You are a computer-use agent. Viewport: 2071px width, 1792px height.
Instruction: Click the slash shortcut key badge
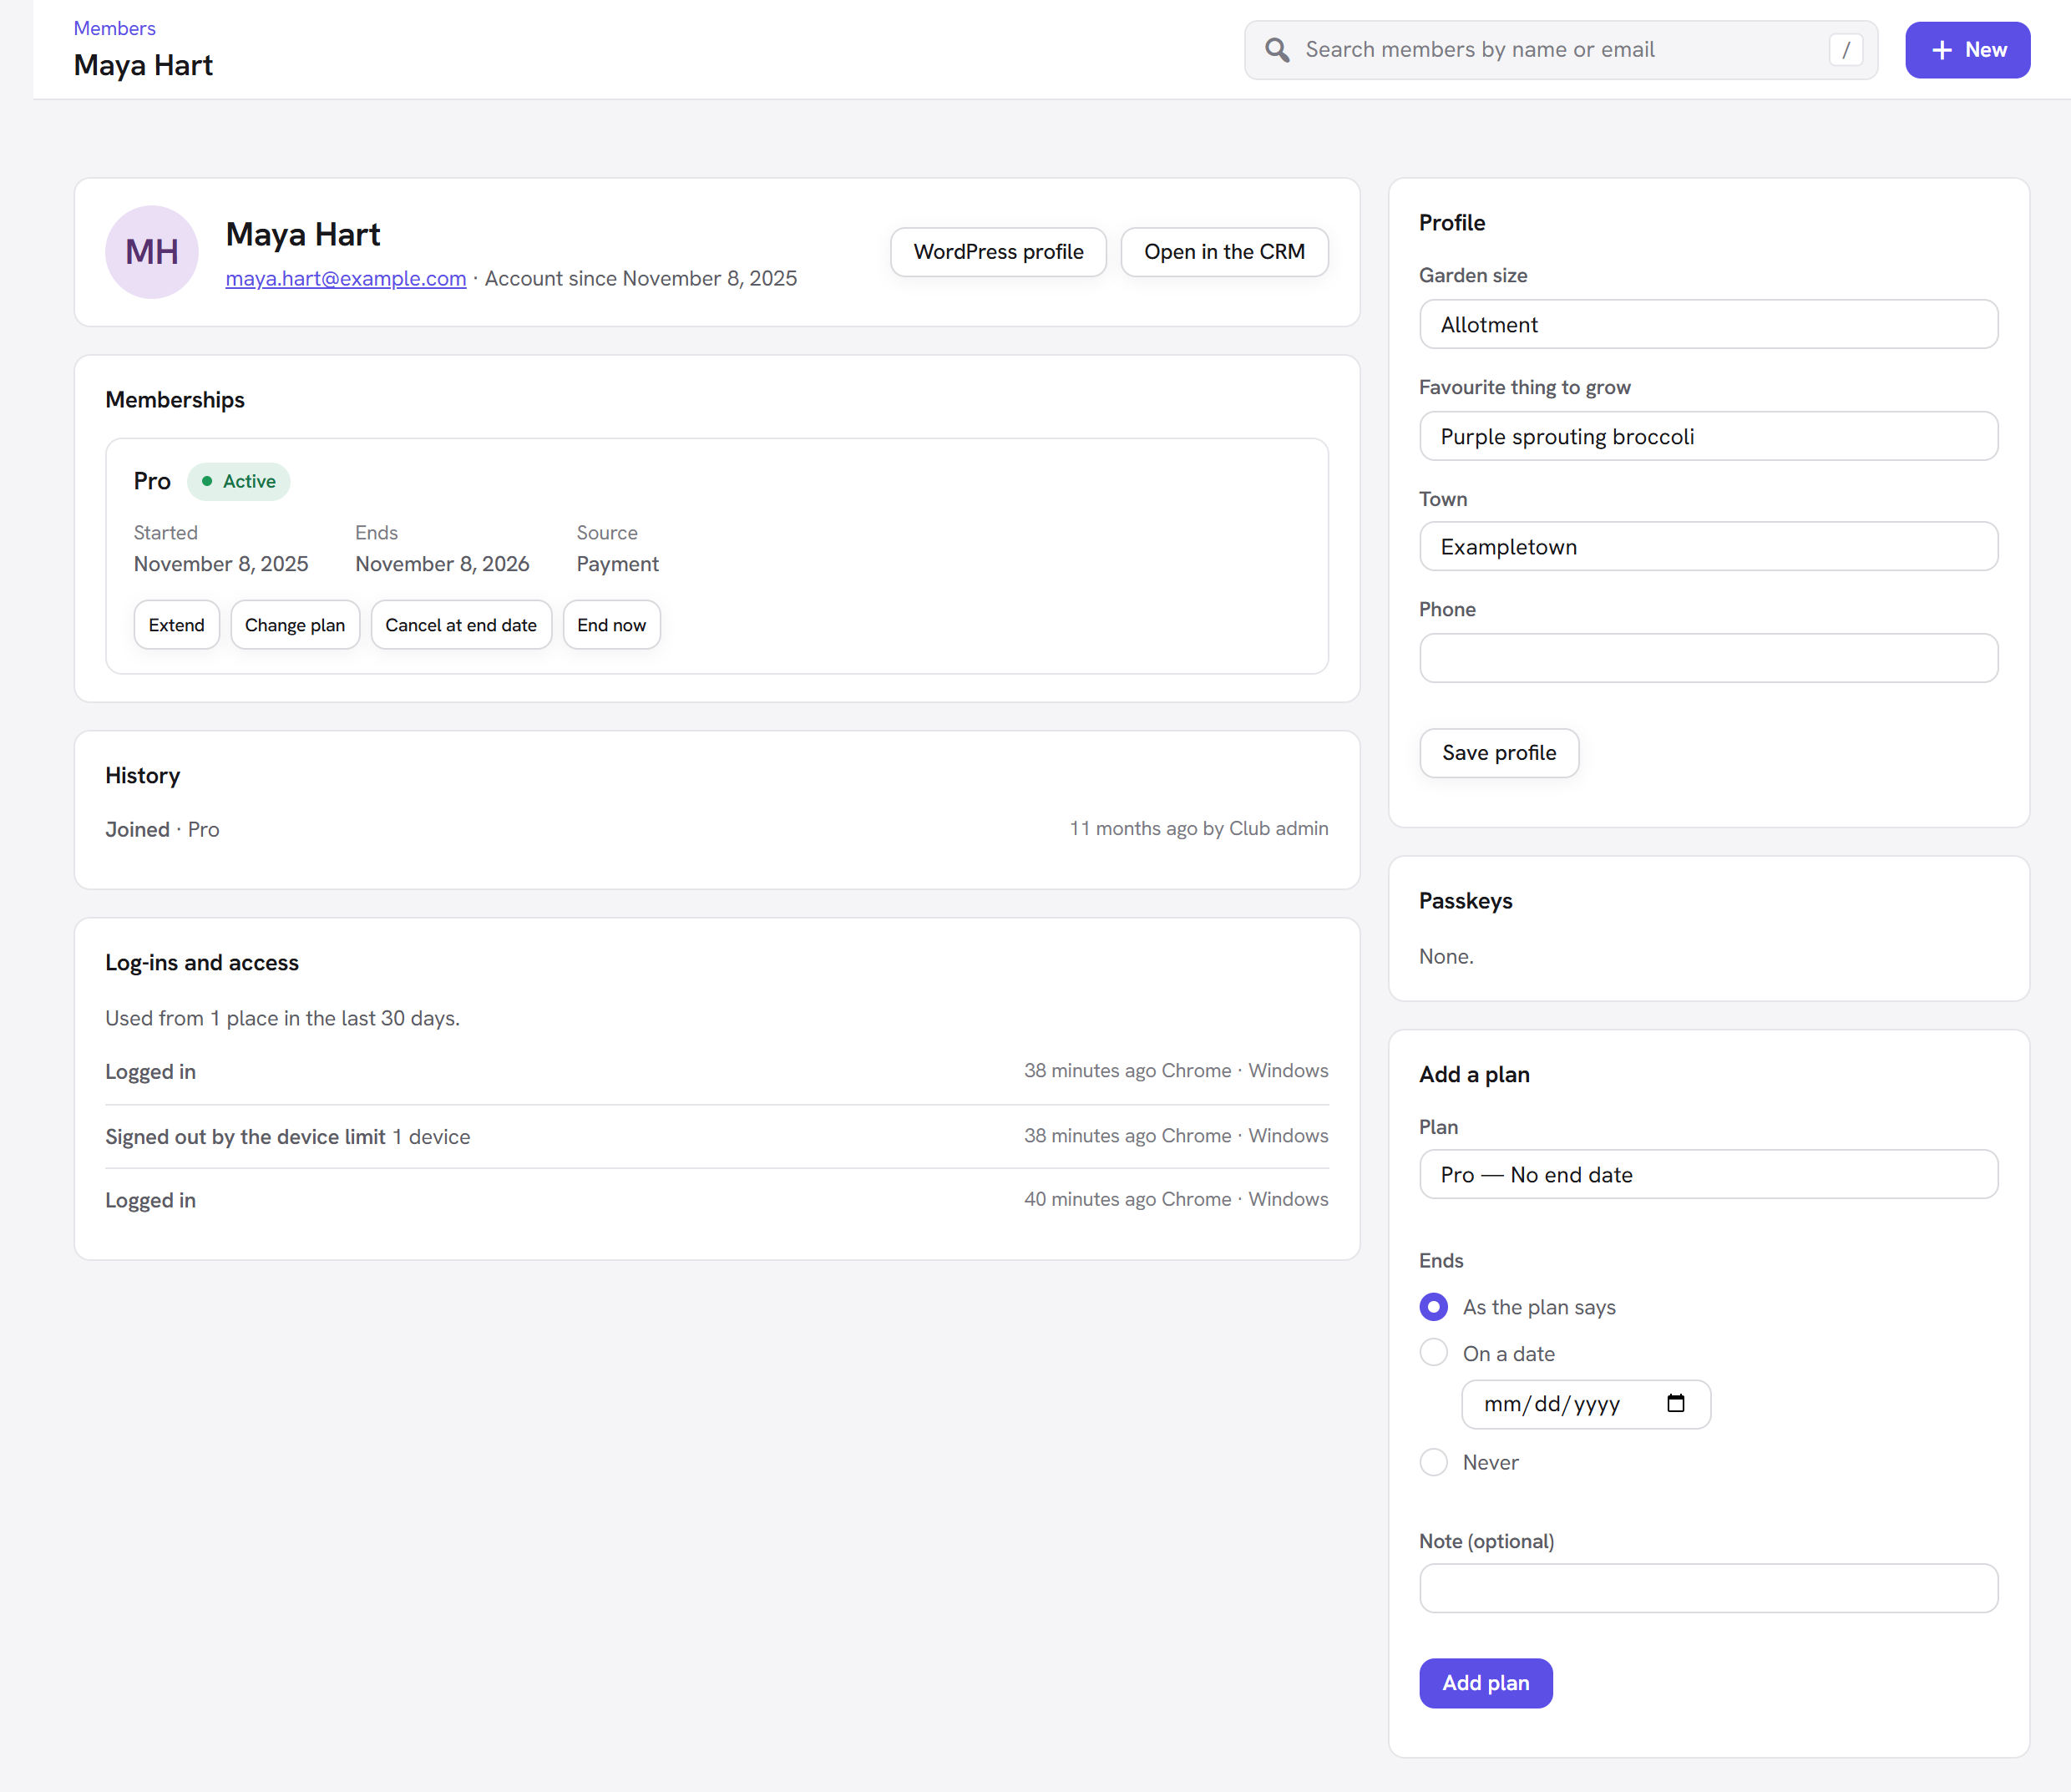click(x=1845, y=50)
